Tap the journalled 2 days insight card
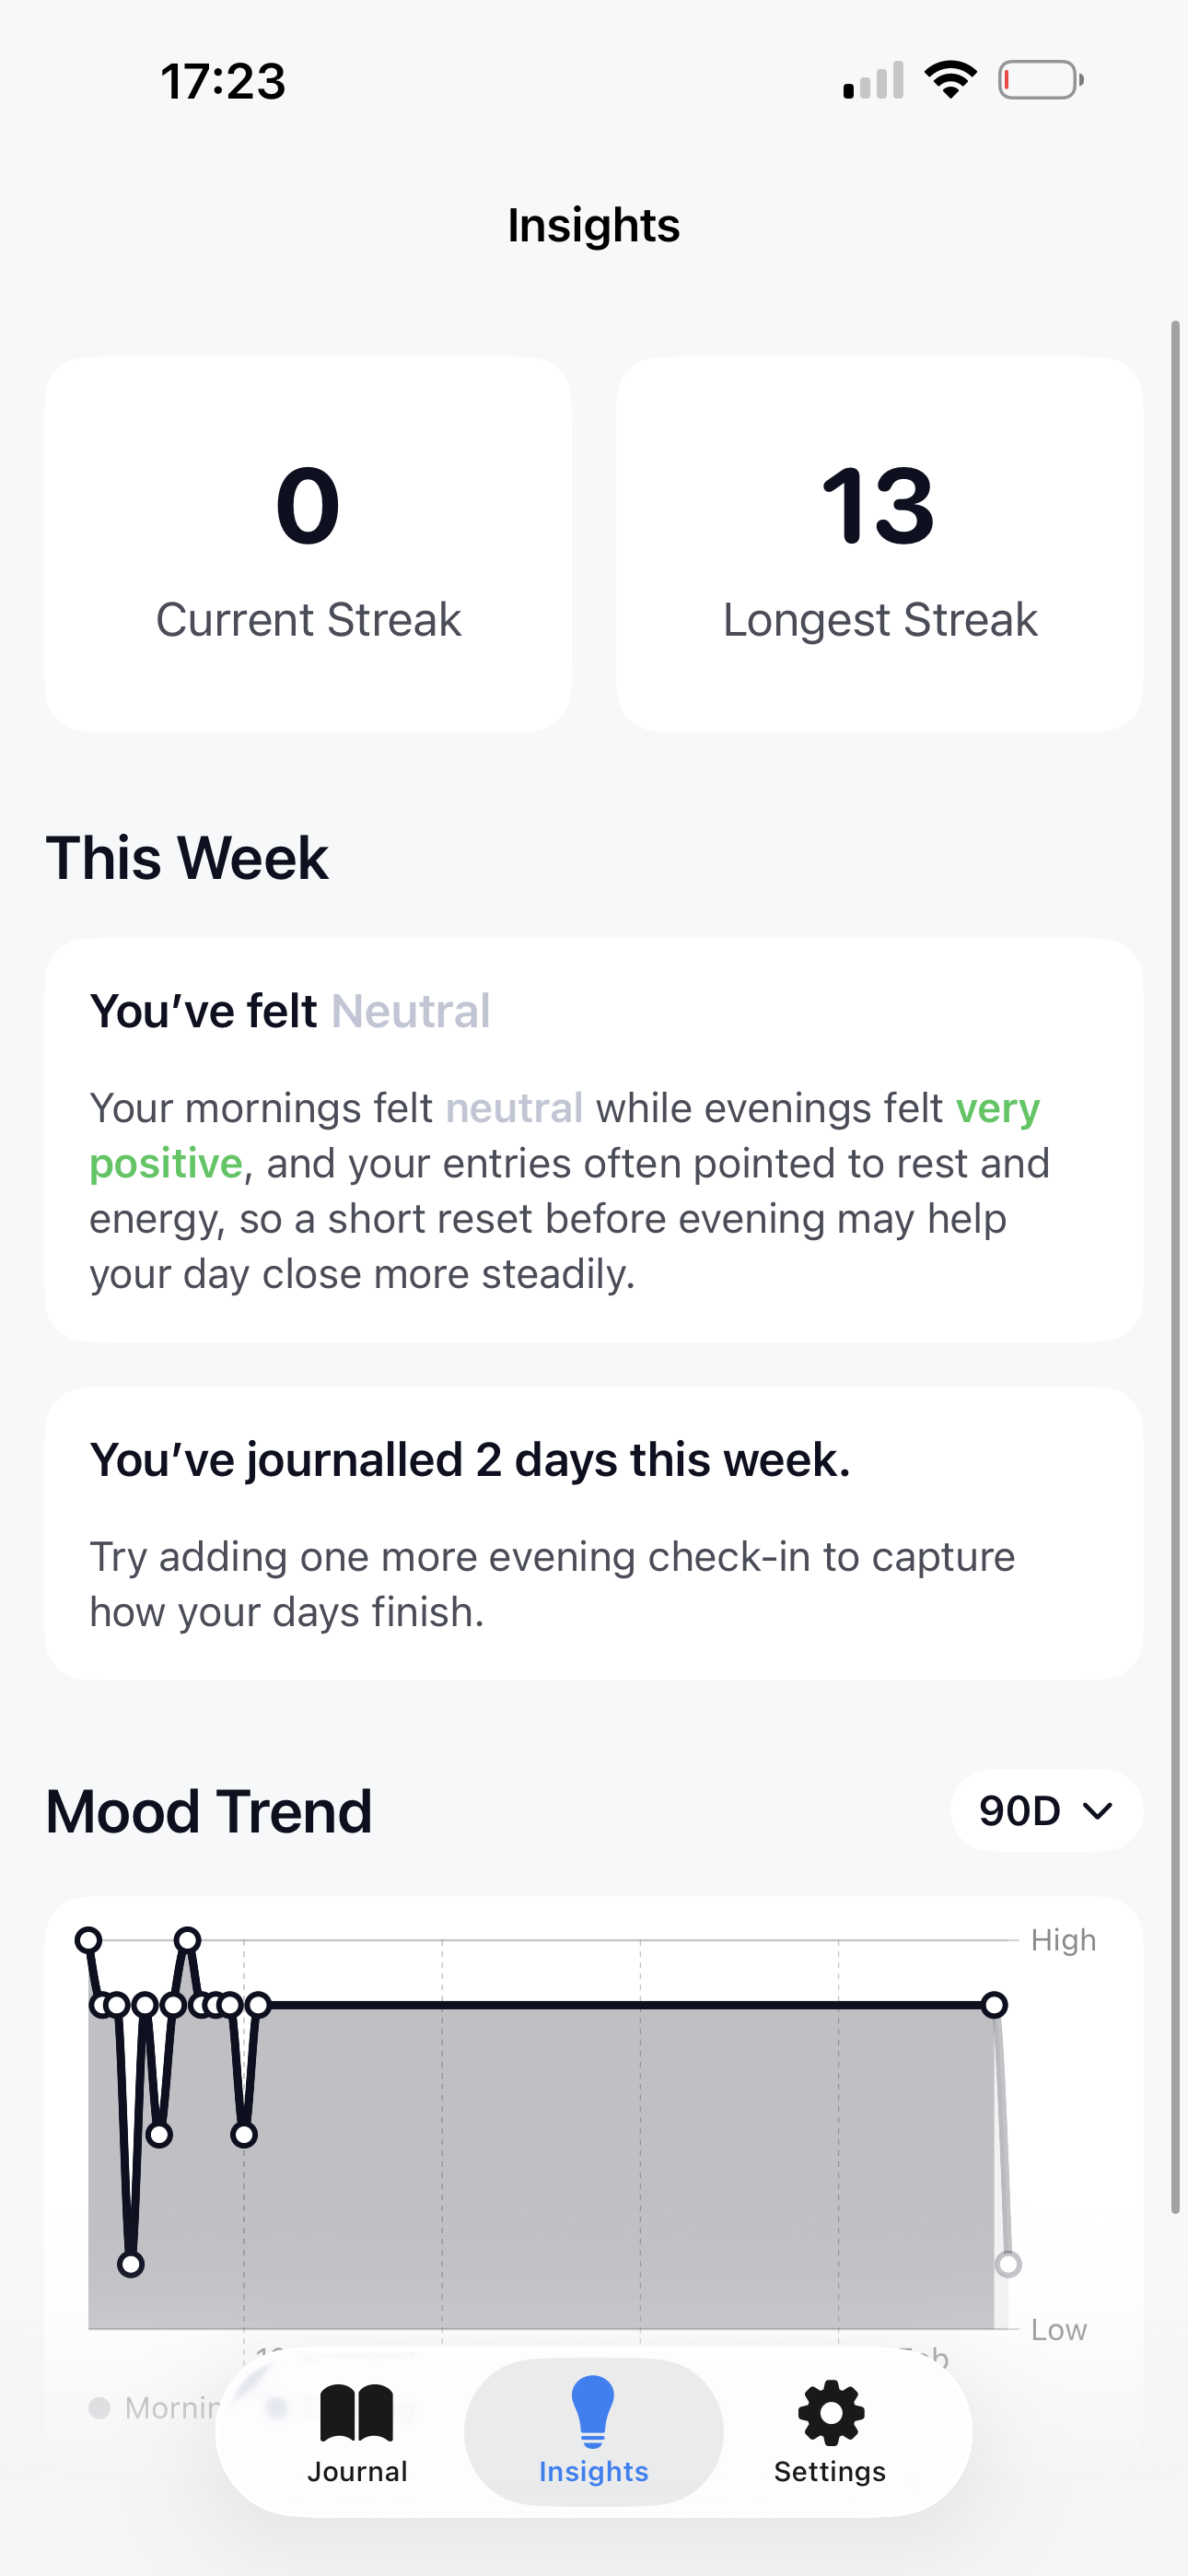The height and width of the screenshot is (2576, 1188). 593,1533
